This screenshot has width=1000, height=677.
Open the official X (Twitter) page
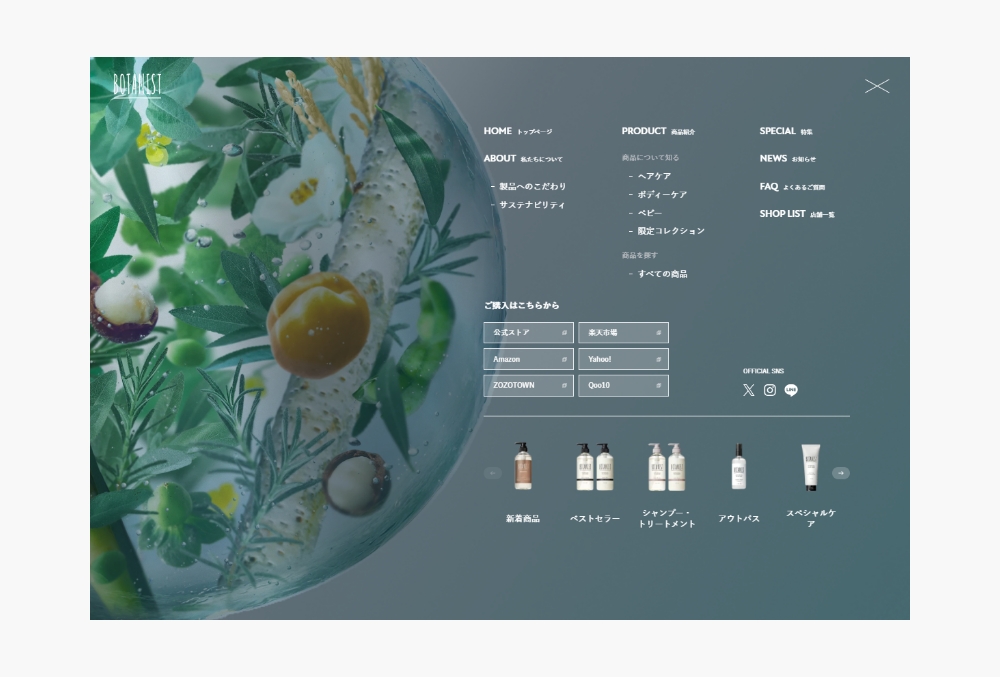click(748, 390)
